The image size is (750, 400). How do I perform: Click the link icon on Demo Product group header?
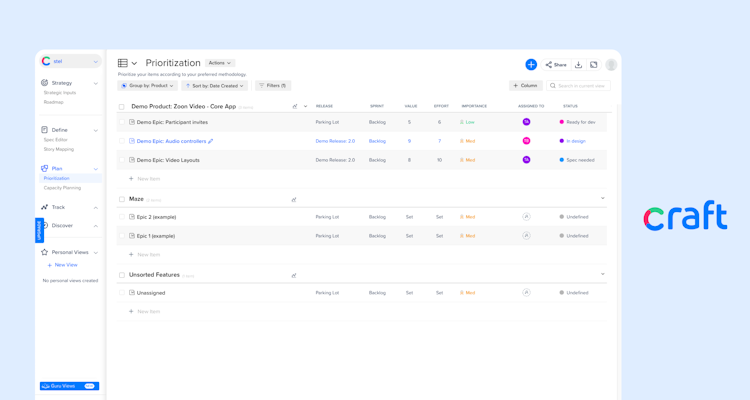click(295, 106)
